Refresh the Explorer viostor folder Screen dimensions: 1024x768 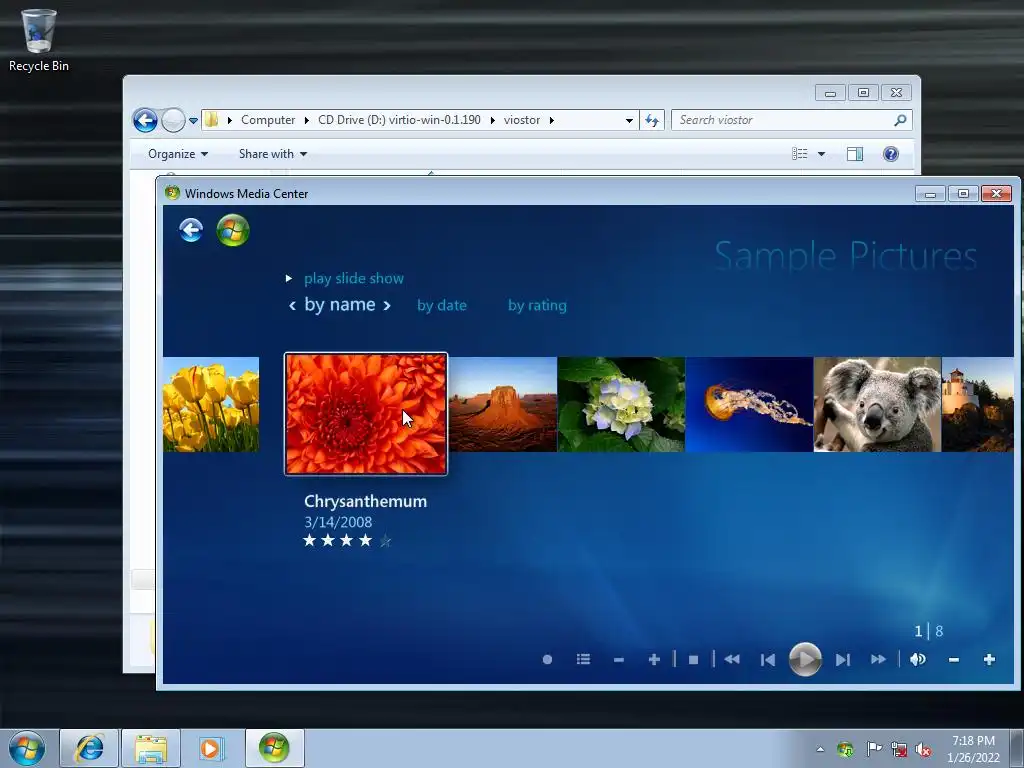click(652, 120)
